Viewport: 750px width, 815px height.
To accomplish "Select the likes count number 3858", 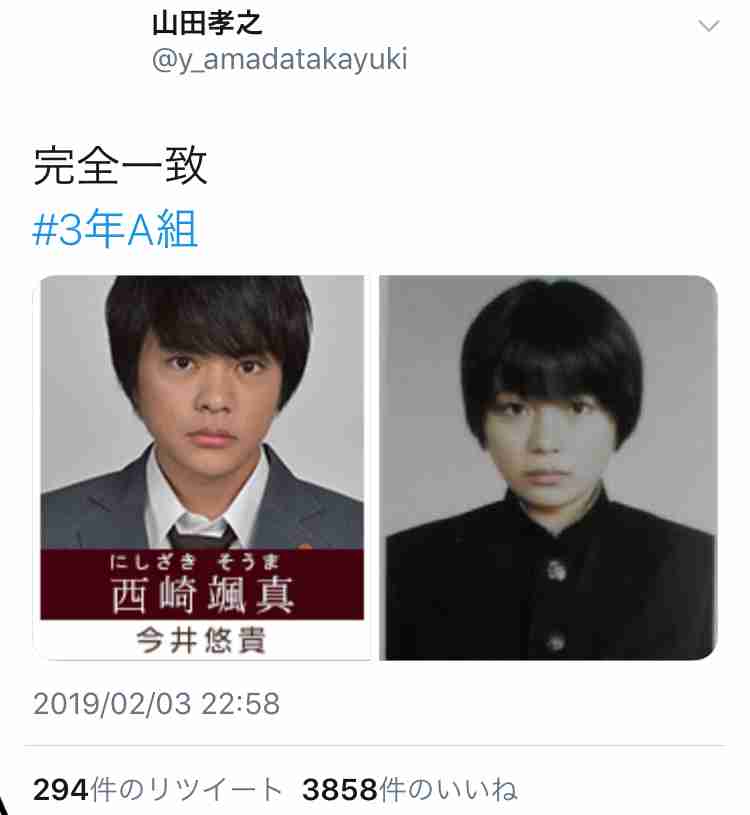I will pos(340,790).
